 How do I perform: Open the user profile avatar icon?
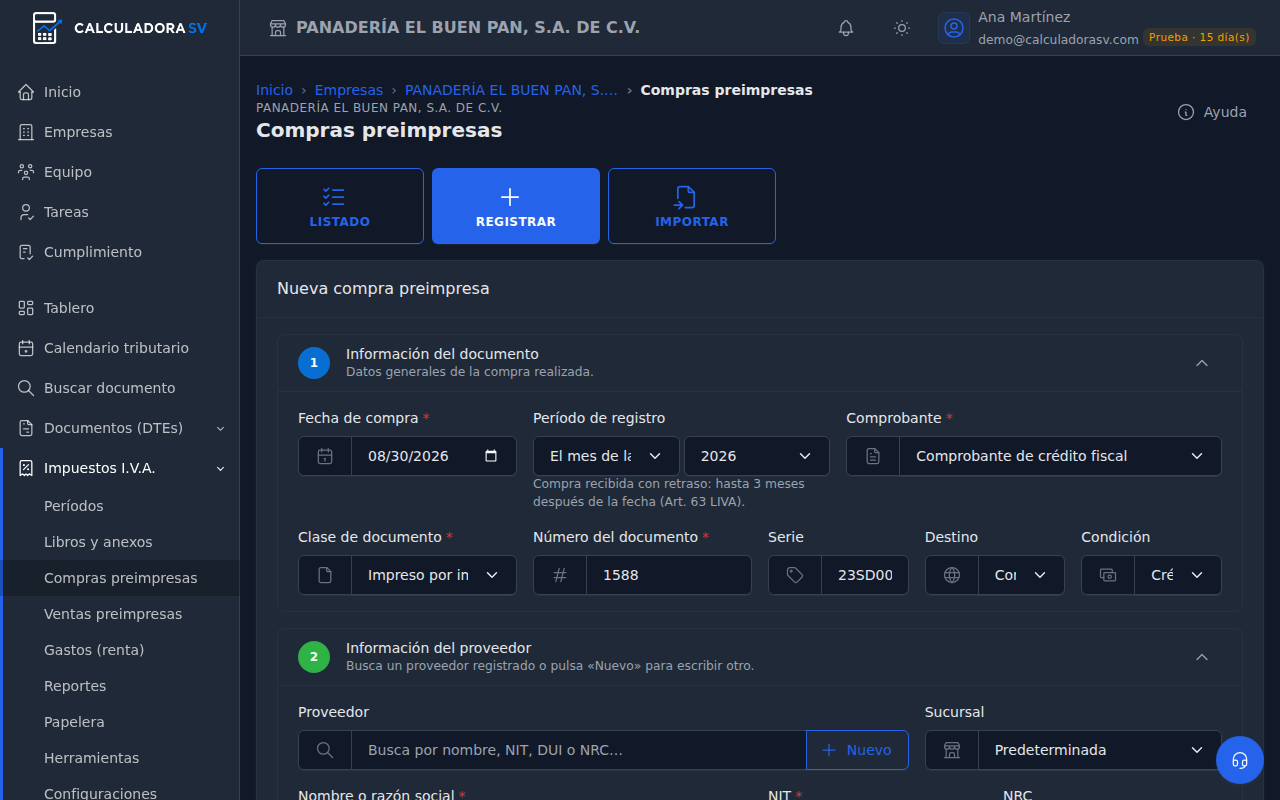point(954,28)
